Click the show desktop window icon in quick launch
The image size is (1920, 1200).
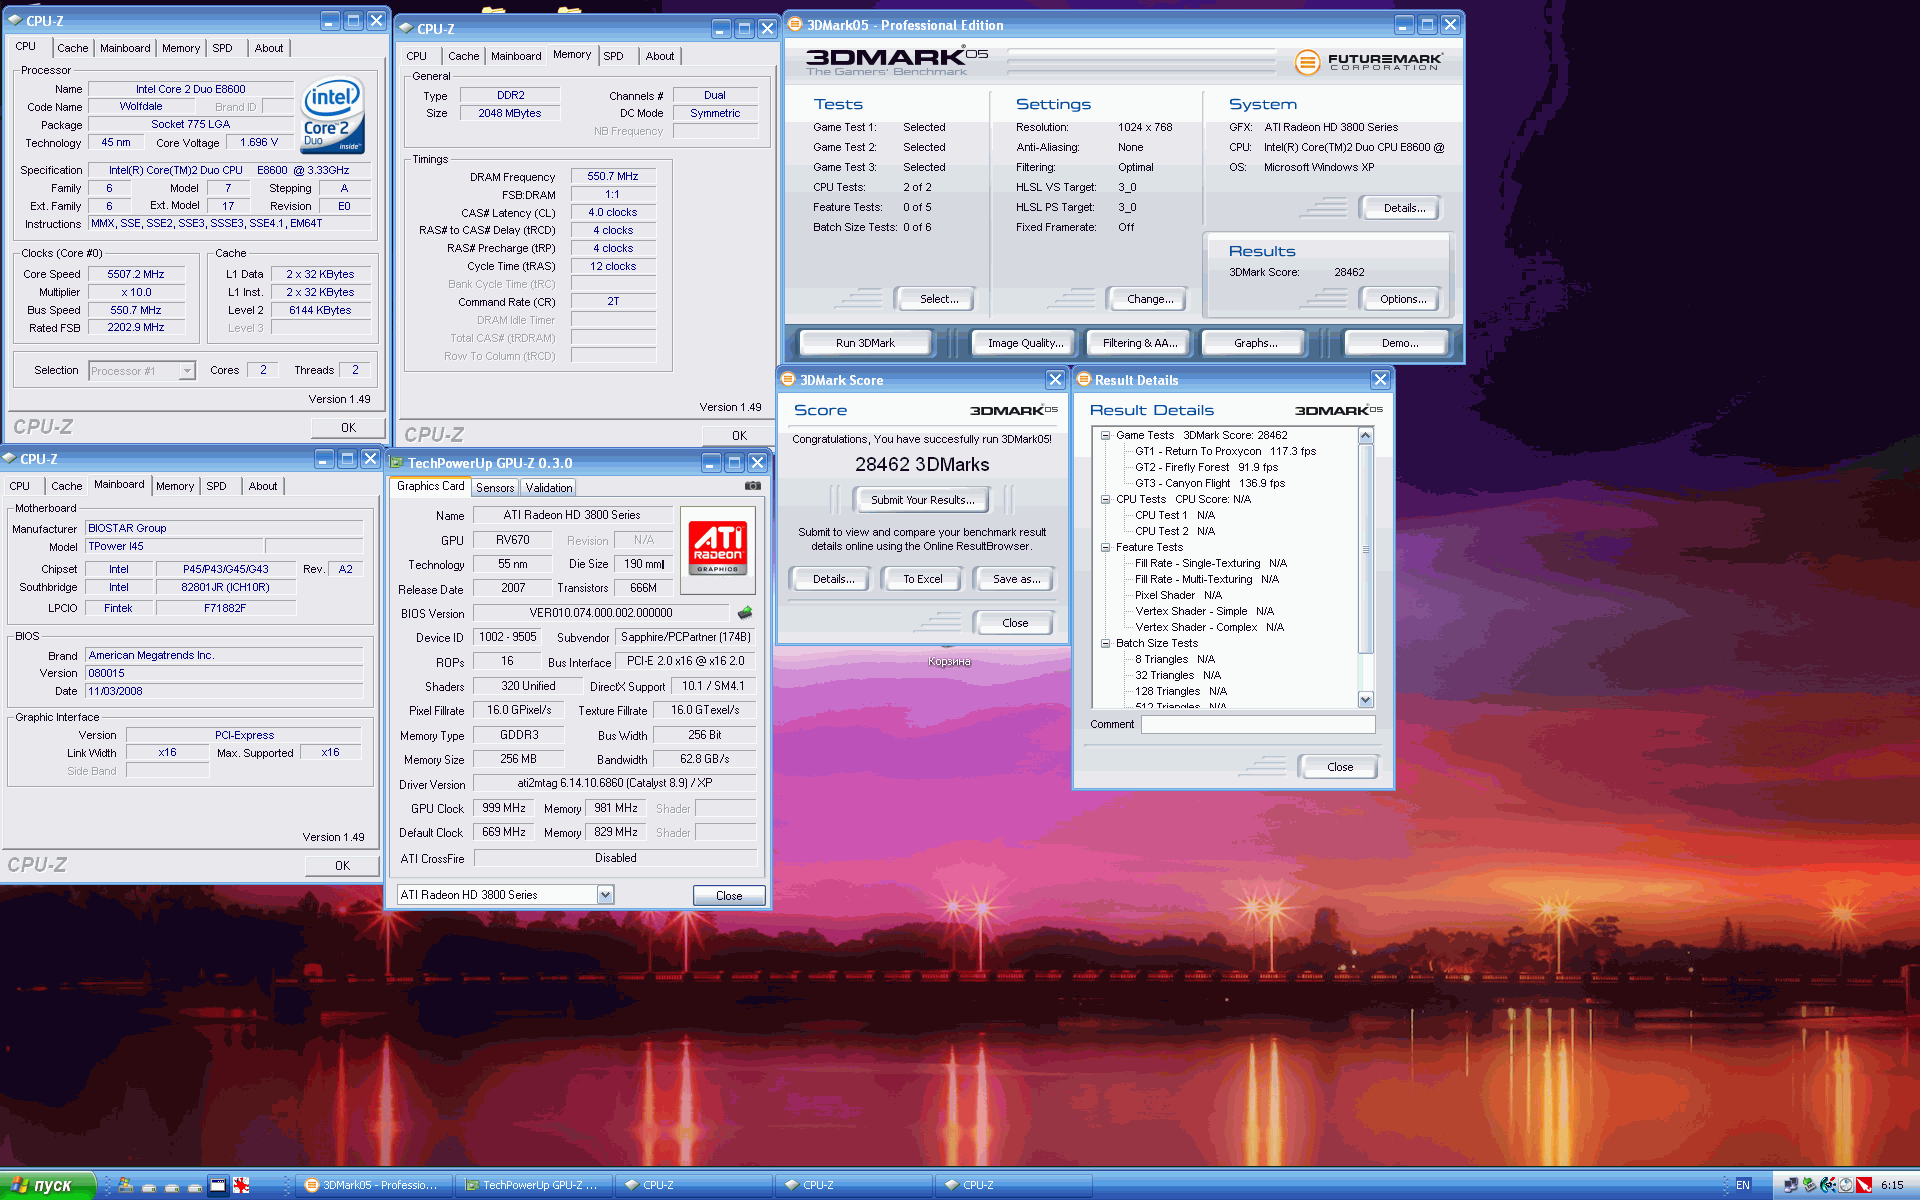pyautogui.click(x=218, y=1185)
